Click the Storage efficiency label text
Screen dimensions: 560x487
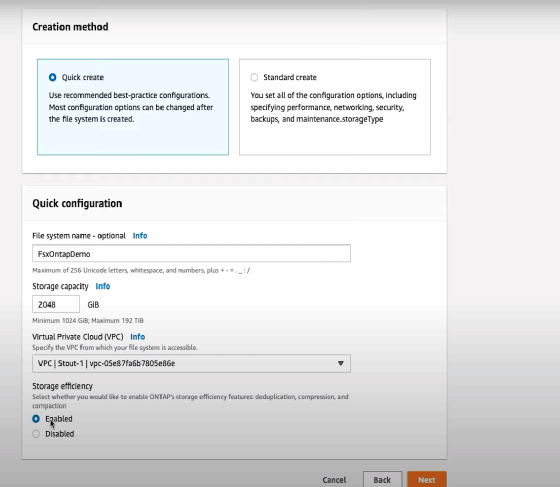(62, 386)
